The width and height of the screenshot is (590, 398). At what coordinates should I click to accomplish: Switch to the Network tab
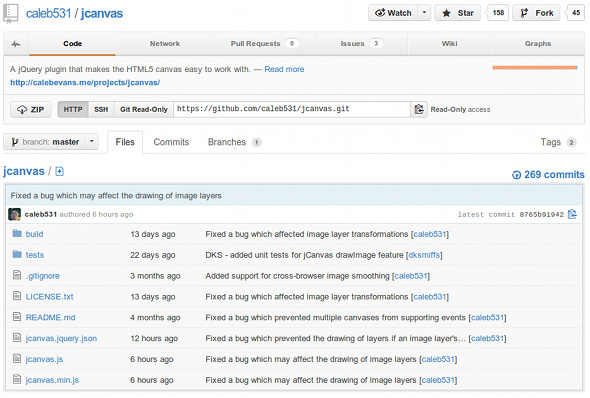pos(165,44)
